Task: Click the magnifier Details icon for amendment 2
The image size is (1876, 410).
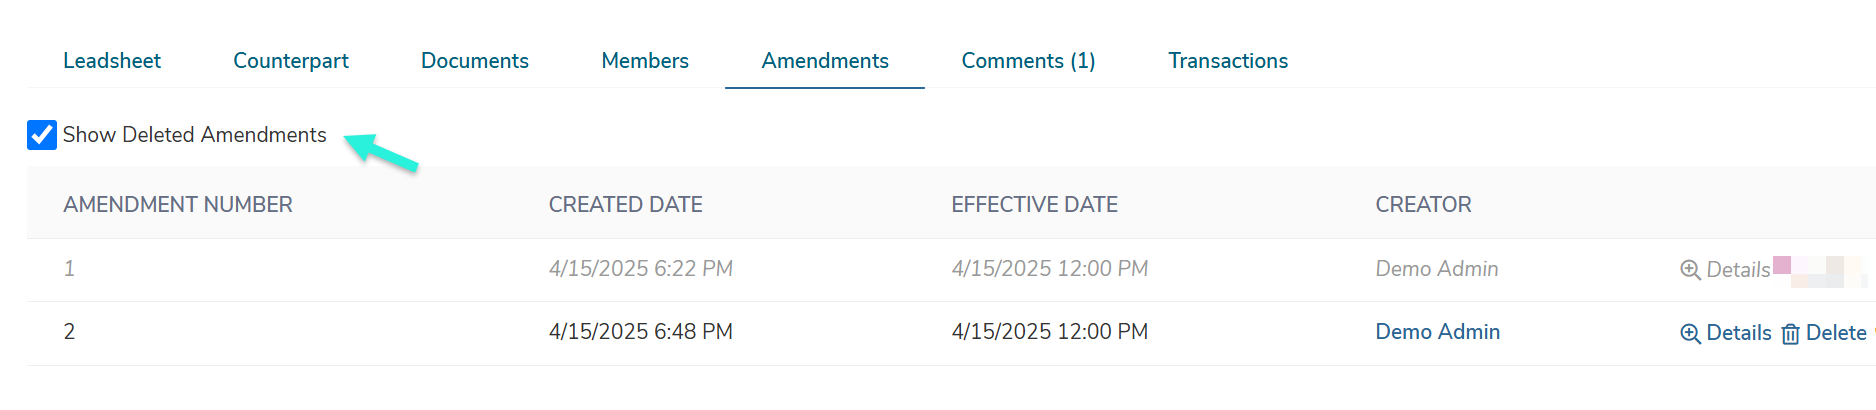Action: click(1690, 333)
